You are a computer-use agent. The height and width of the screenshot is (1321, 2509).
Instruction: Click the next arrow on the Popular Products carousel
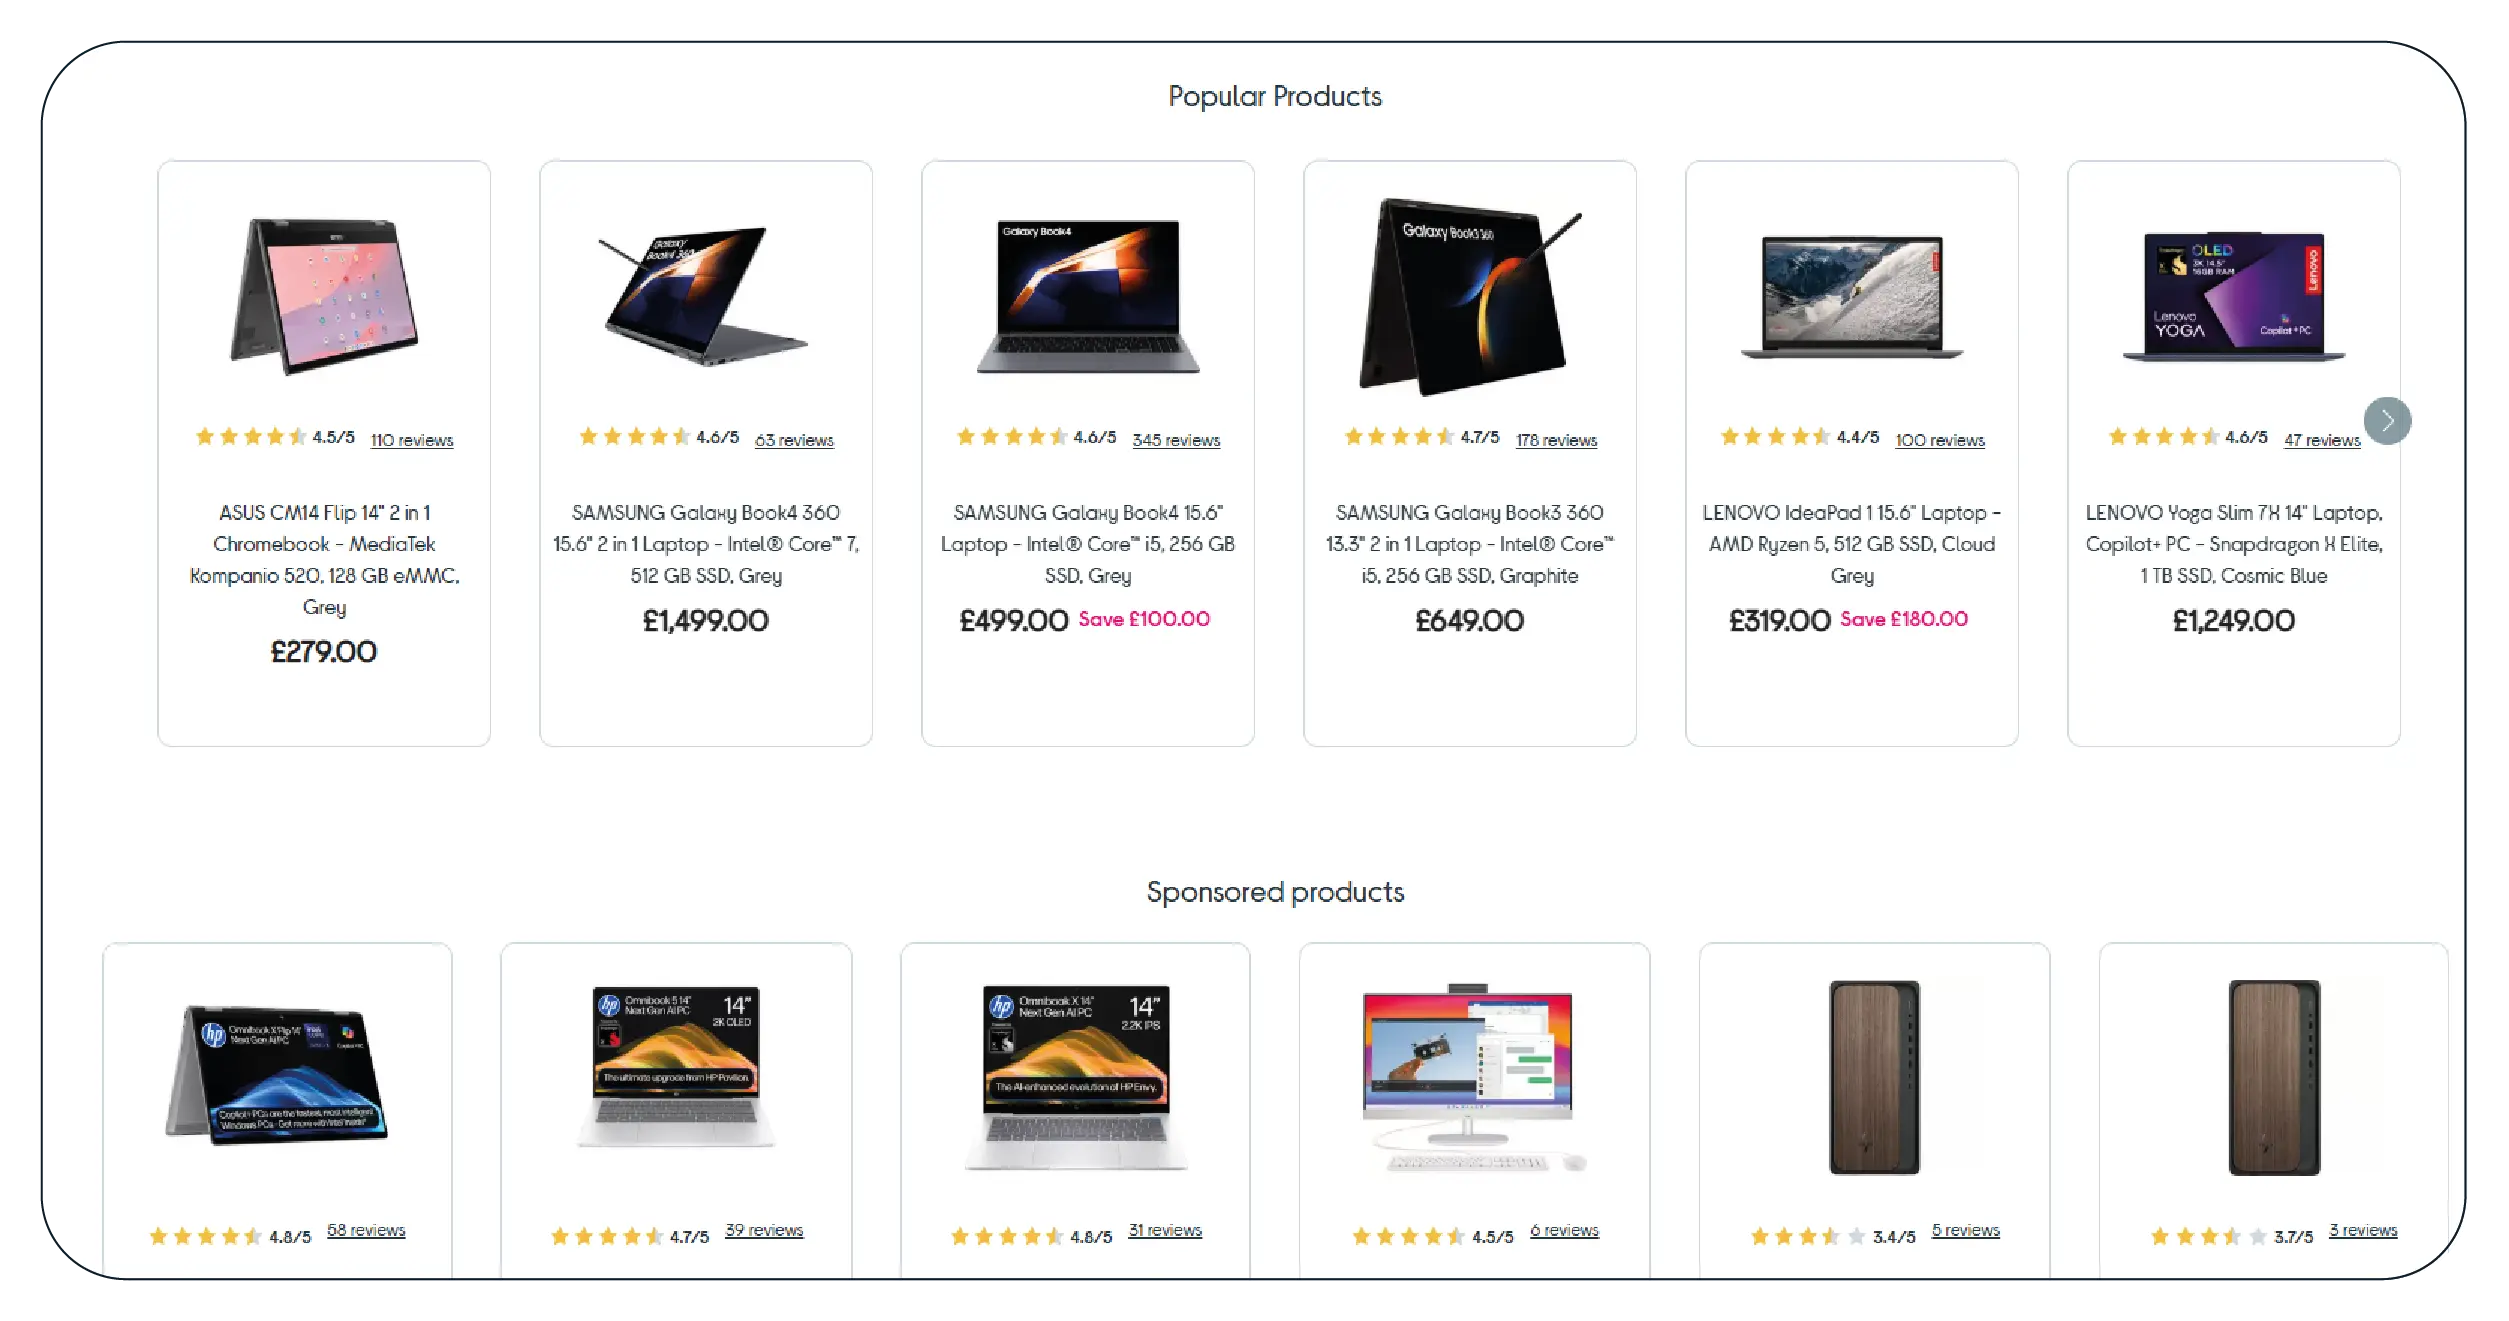click(x=2387, y=420)
